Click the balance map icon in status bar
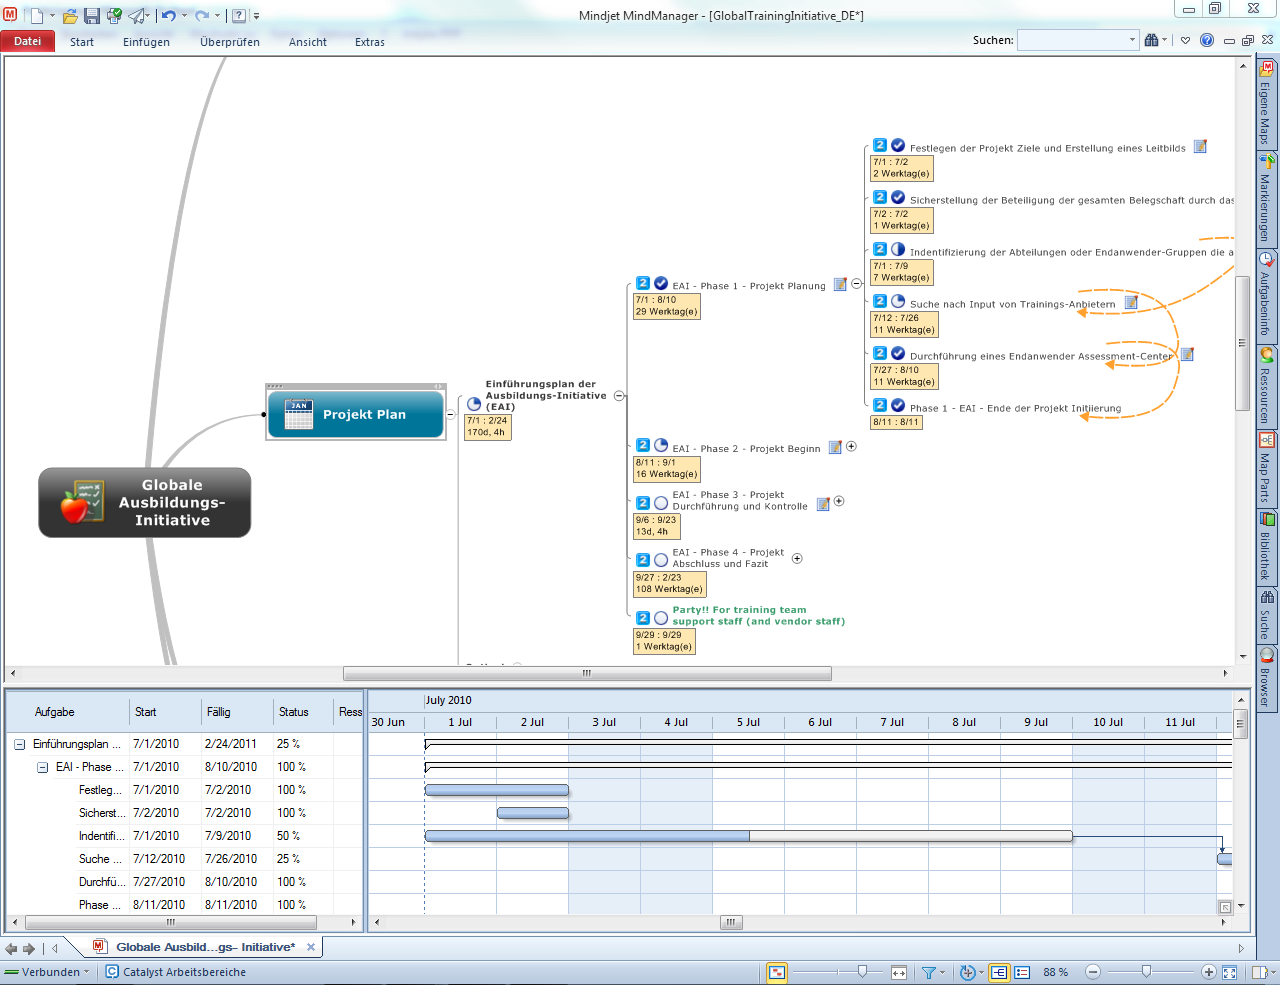Screen dimensions: 1281x985 (967, 972)
